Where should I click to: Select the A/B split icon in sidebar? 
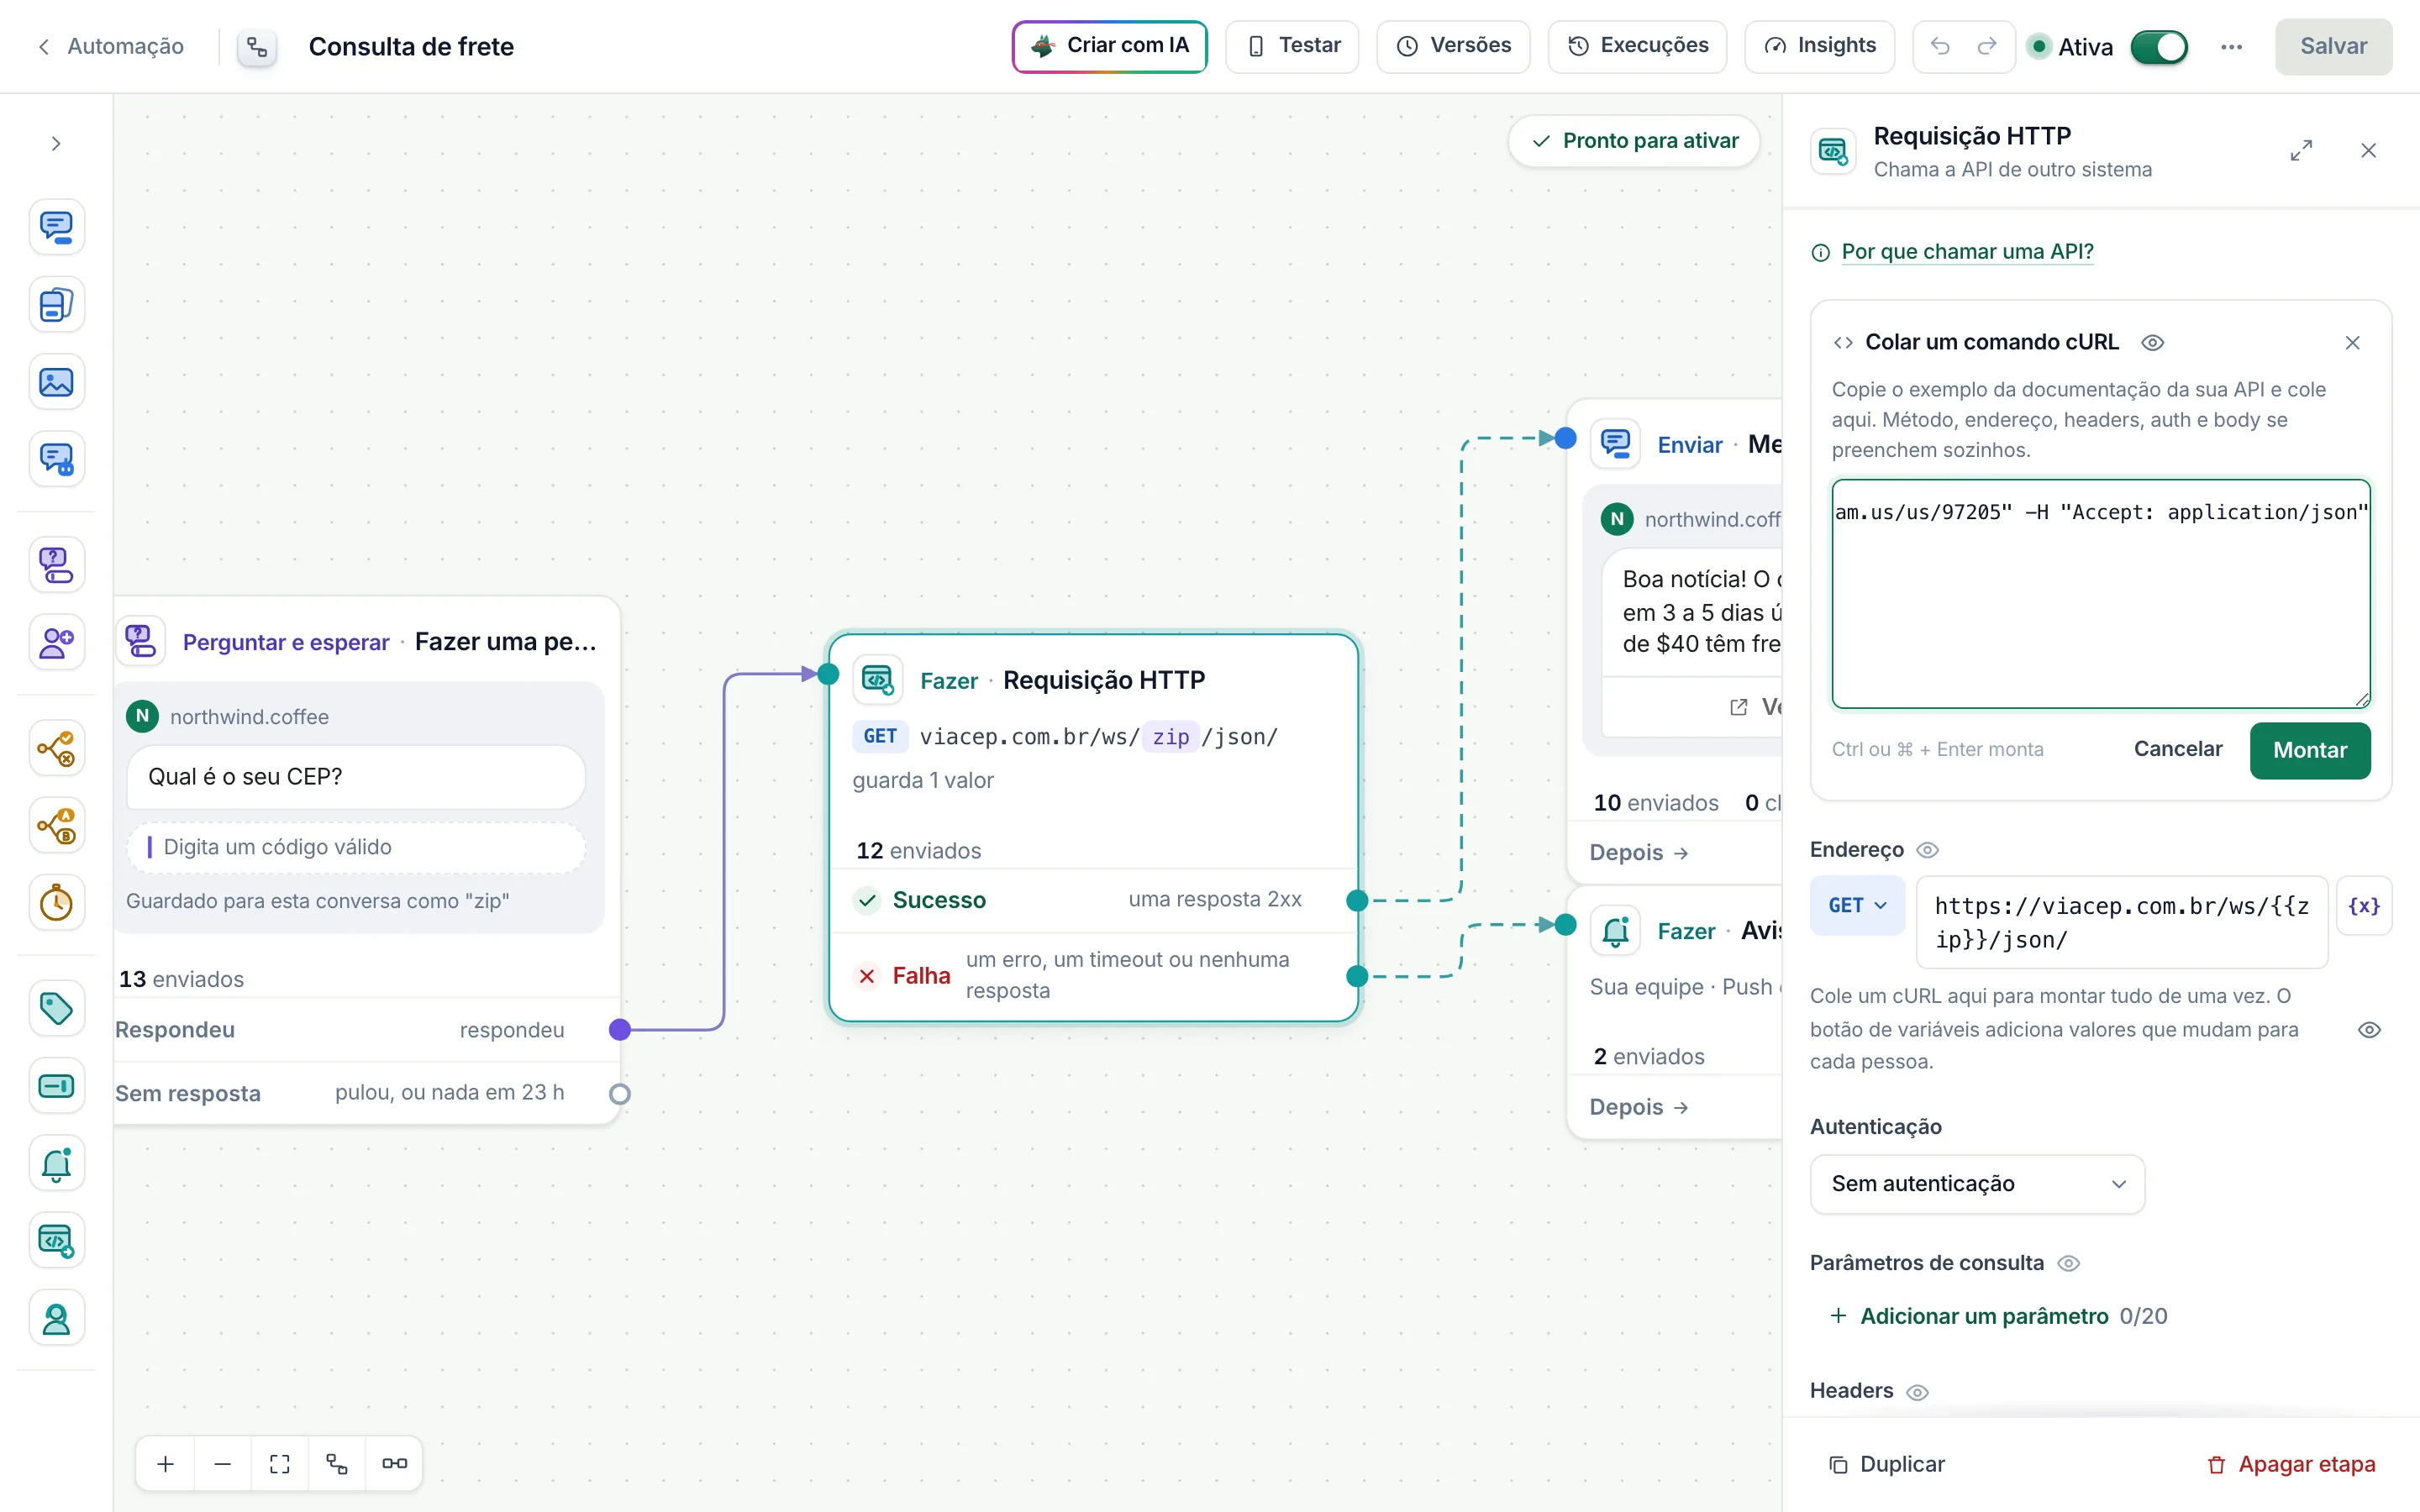coord(56,826)
